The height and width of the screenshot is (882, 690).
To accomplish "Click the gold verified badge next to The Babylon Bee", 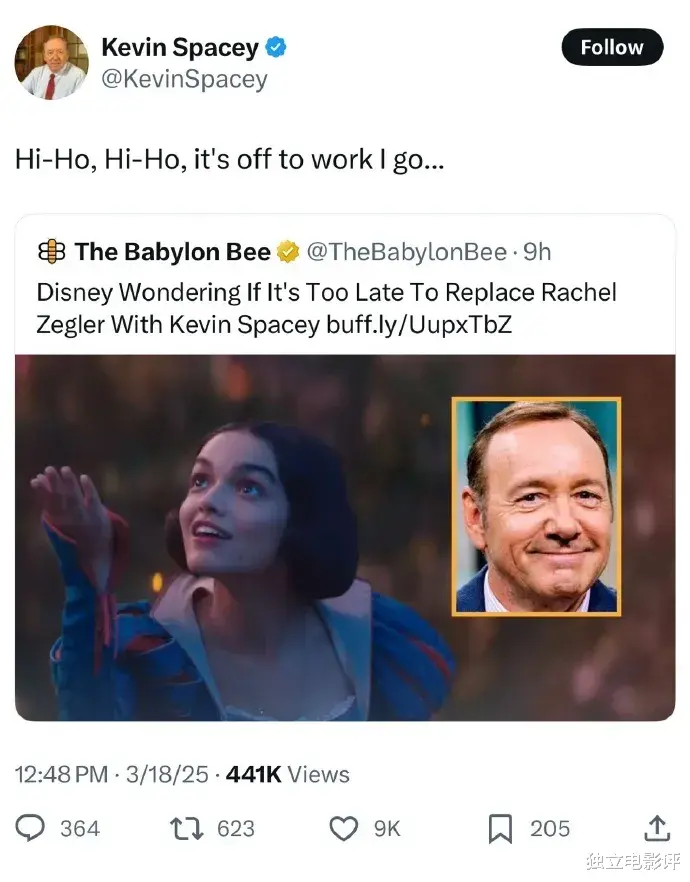I will pos(288,252).
